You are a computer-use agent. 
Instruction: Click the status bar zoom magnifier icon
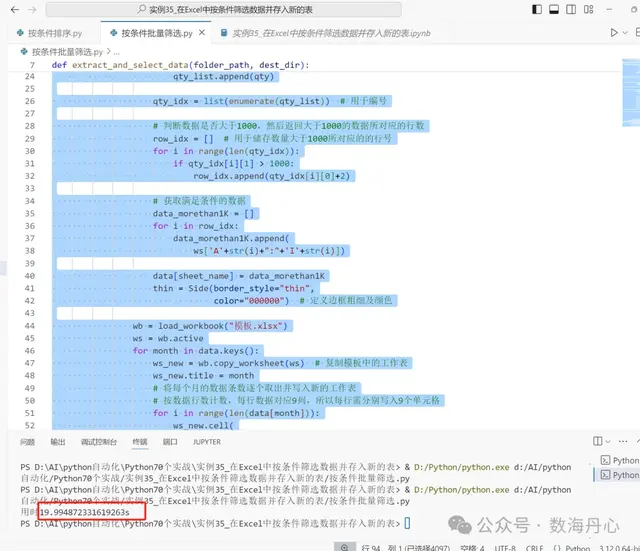[345, 547]
